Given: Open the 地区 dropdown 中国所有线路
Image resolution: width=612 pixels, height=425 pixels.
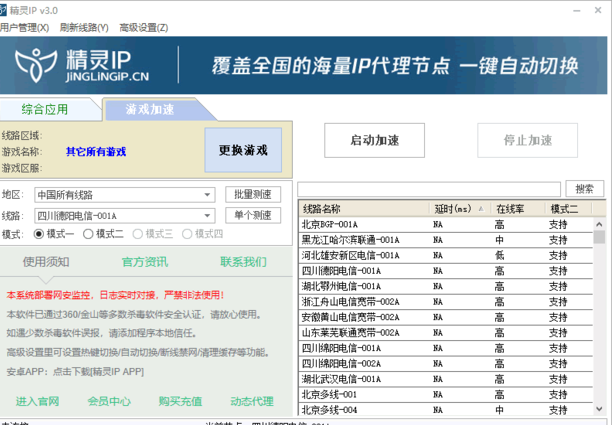Looking at the screenshot, I should (x=125, y=195).
